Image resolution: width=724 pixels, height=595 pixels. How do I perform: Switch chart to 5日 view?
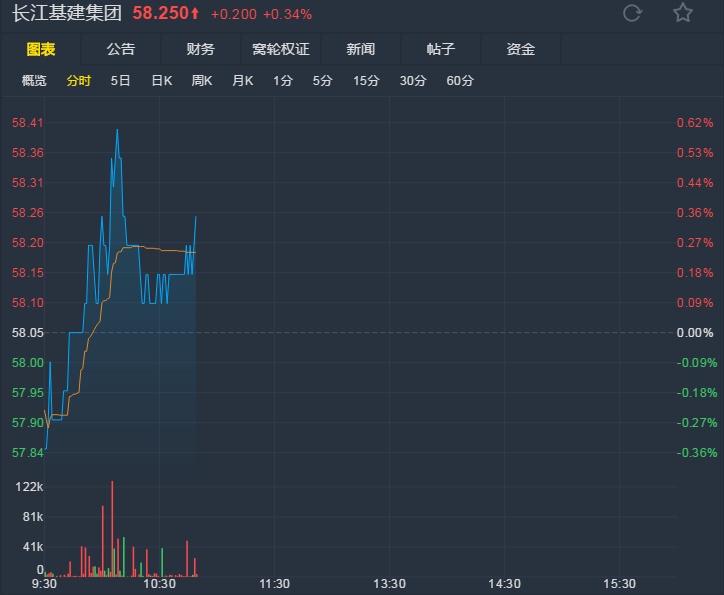pyautogui.click(x=120, y=81)
